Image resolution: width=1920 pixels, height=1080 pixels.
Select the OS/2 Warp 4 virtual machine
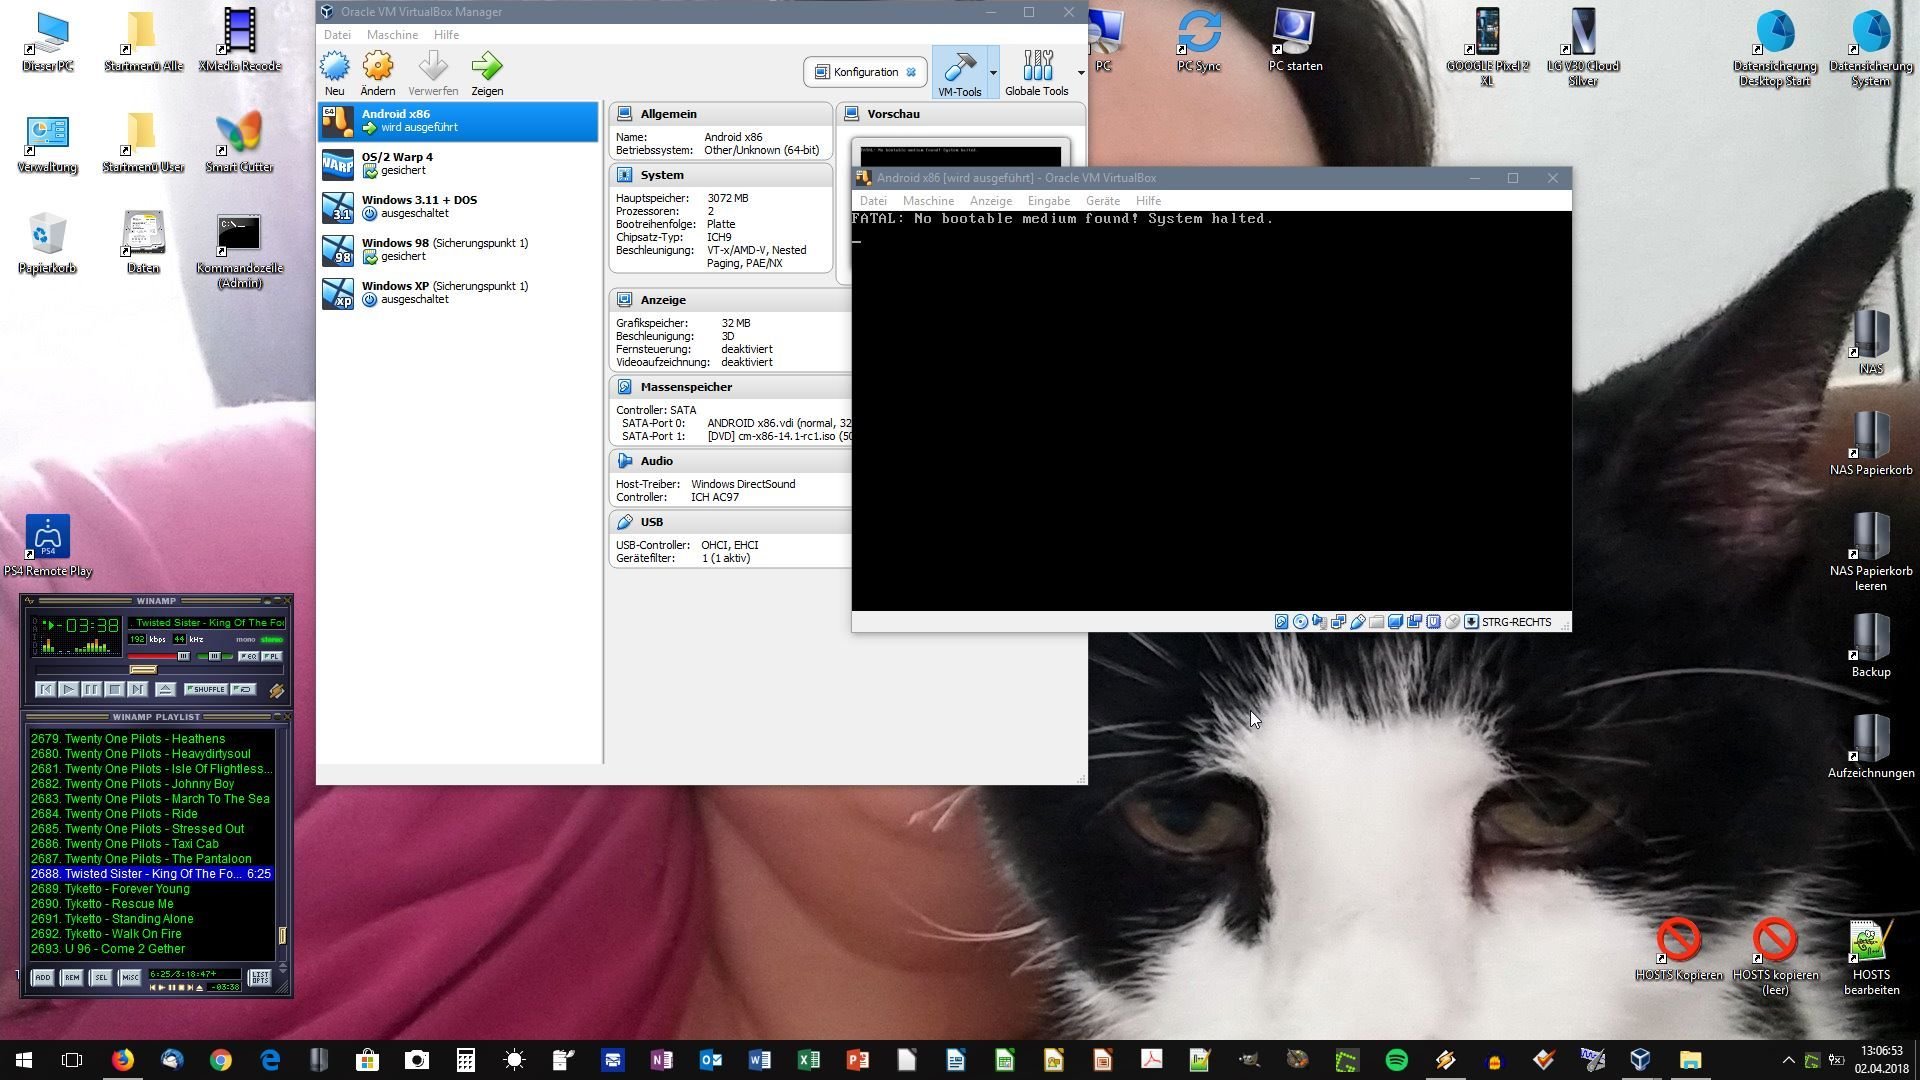click(x=458, y=164)
